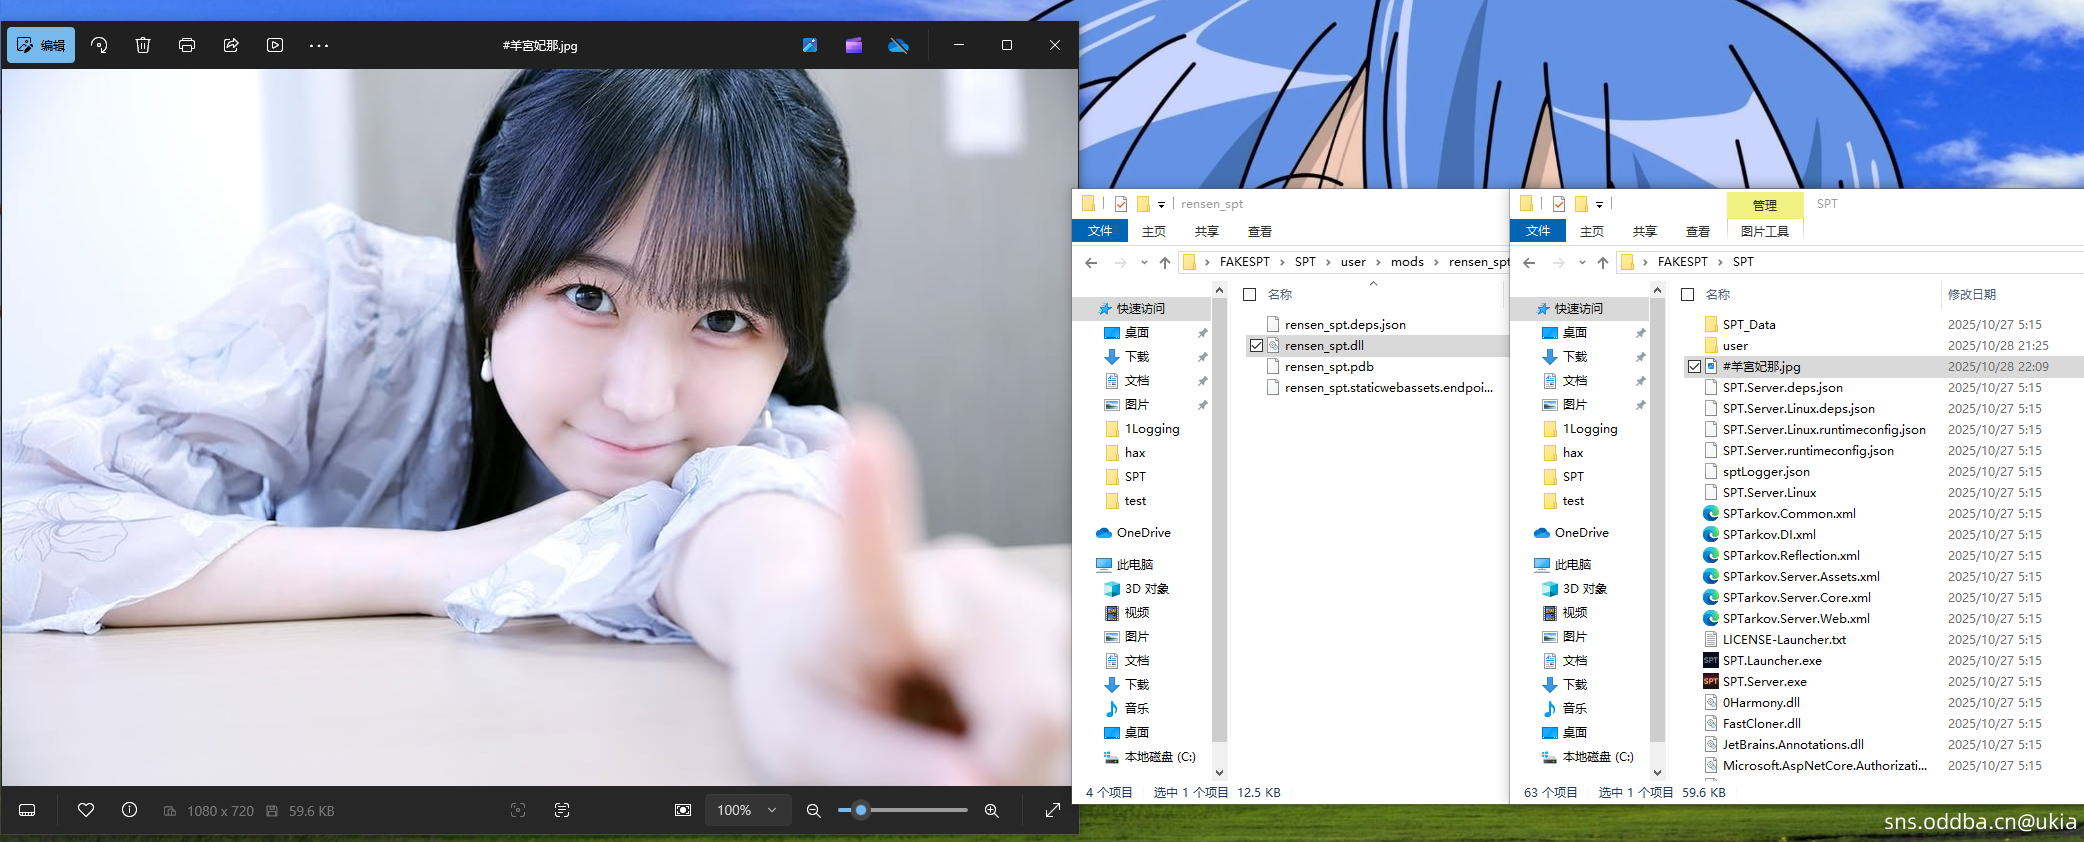Switch to 图片工具 tab in SPT window
The height and width of the screenshot is (842, 2084).
1764,231
